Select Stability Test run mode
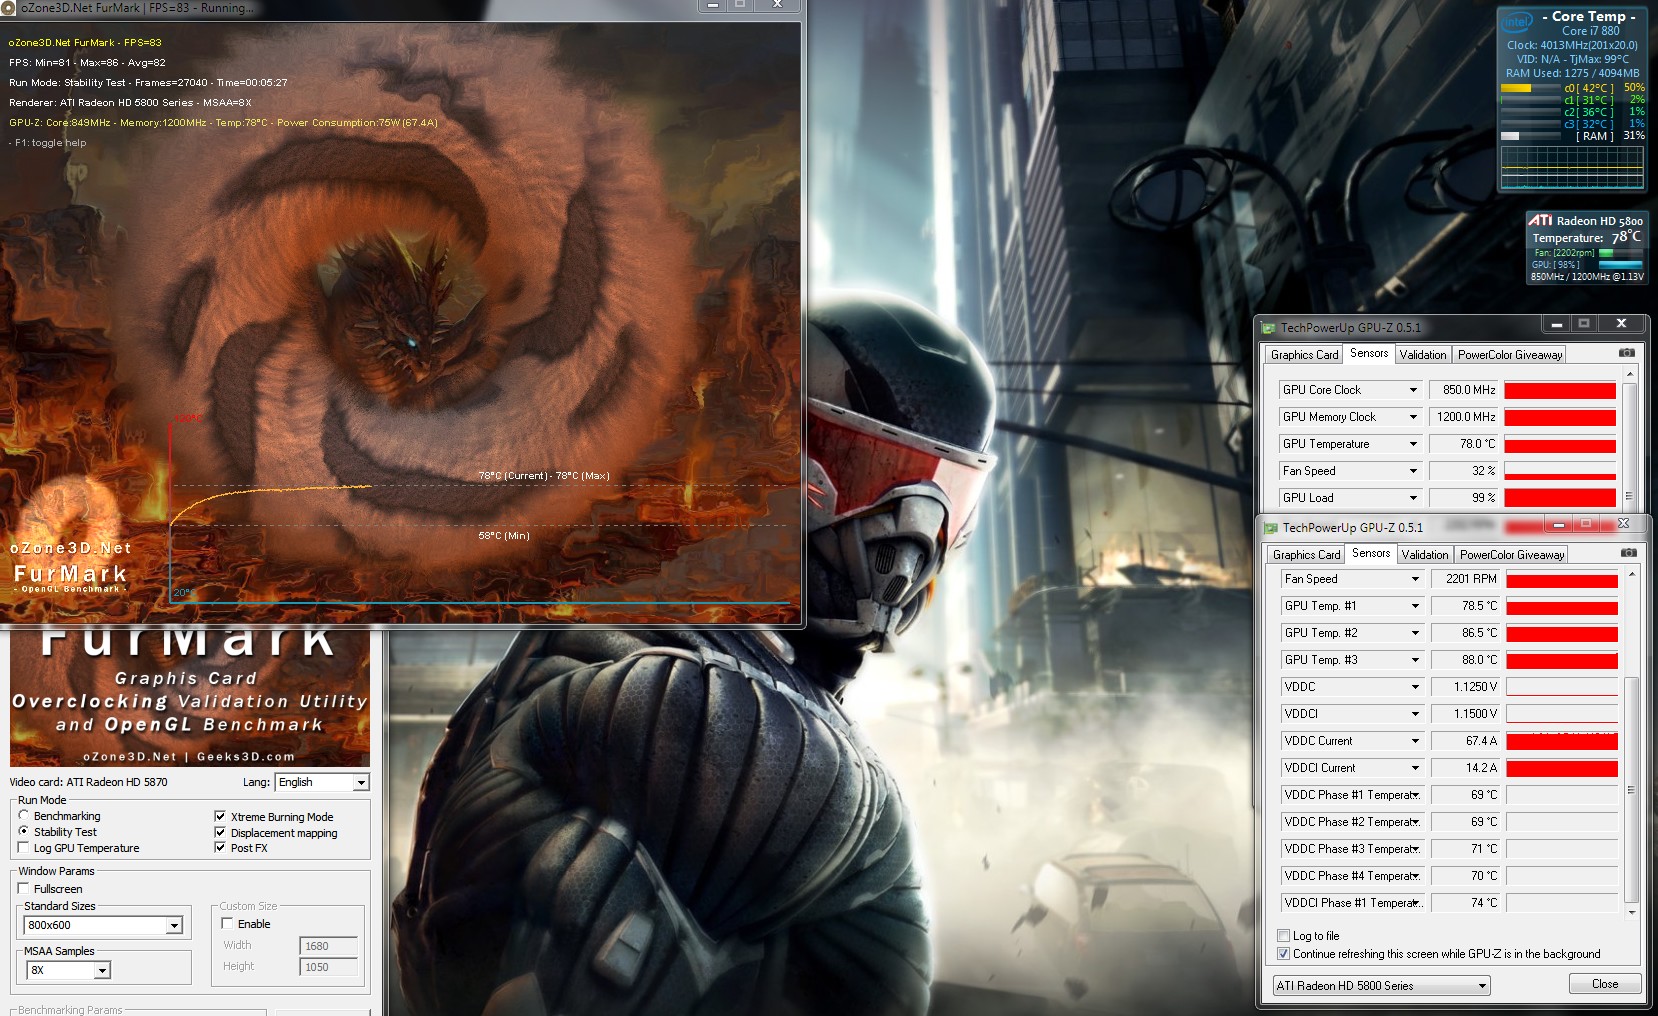 (x=24, y=831)
